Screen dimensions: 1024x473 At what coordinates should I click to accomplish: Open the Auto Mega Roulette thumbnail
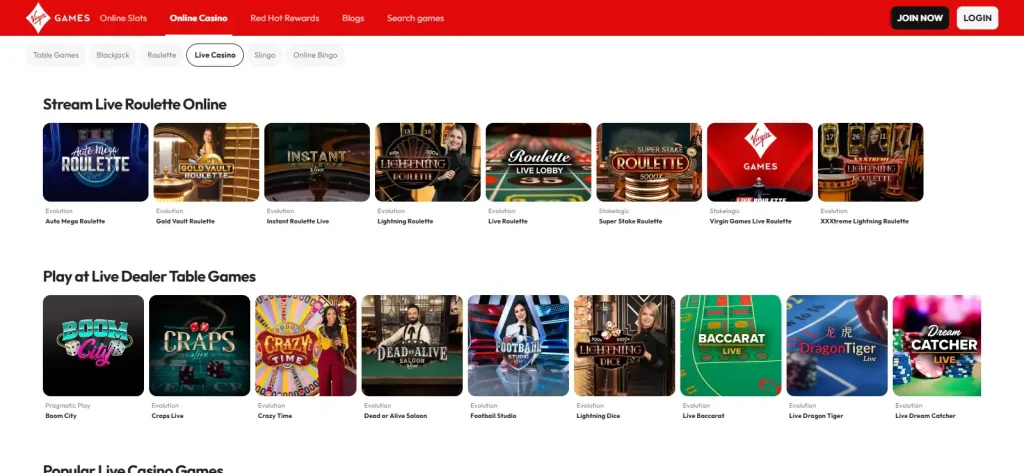(95, 162)
